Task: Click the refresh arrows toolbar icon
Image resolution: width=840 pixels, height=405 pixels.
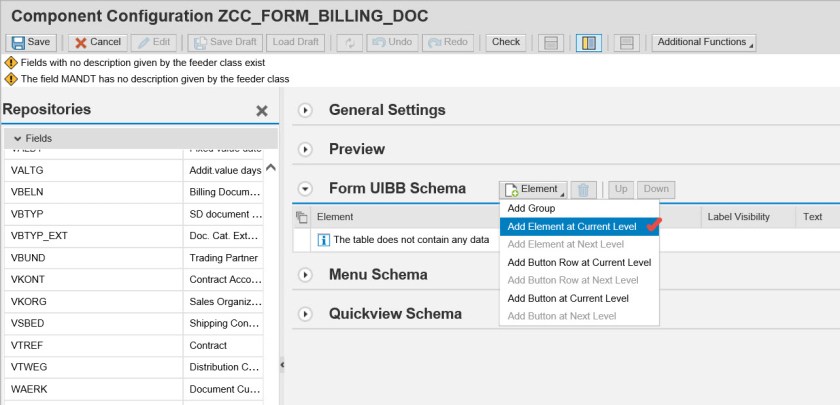Action: [x=349, y=42]
